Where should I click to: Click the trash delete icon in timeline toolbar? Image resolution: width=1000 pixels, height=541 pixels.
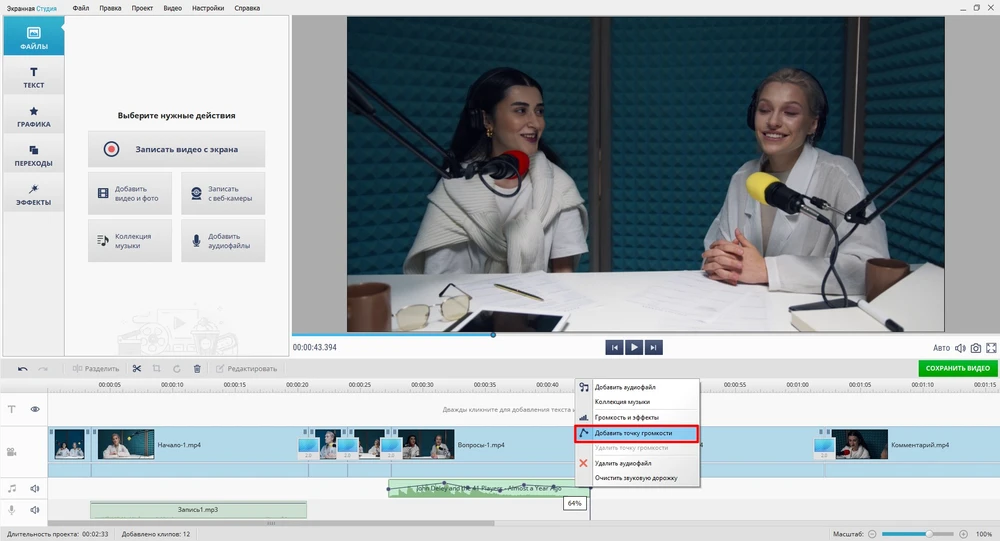coord(197,368)
